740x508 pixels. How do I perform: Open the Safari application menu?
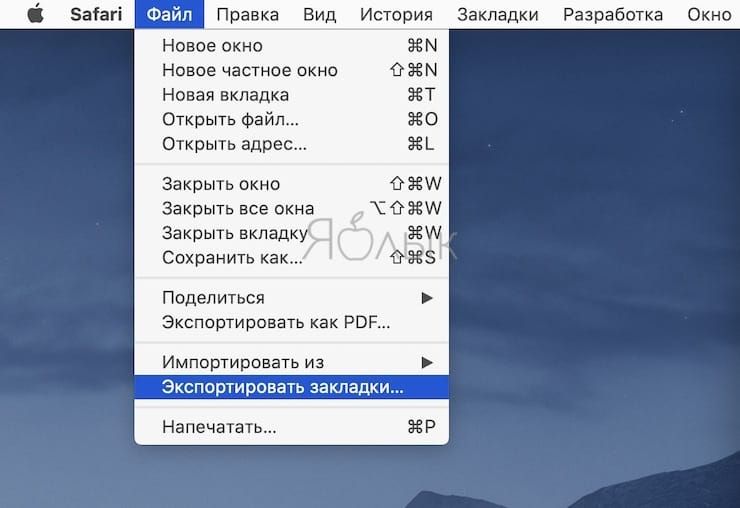[96, 14]
